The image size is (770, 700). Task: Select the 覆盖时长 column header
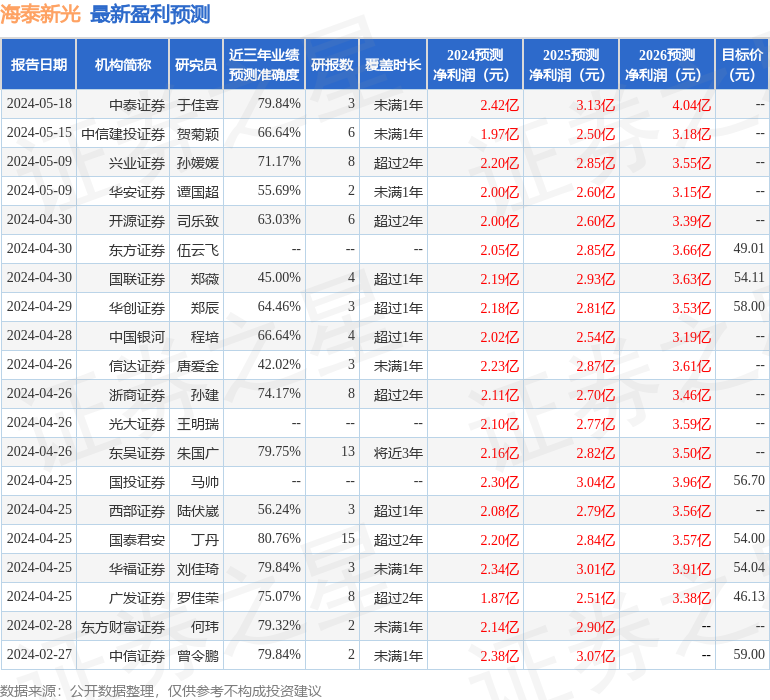pos(393,64)
